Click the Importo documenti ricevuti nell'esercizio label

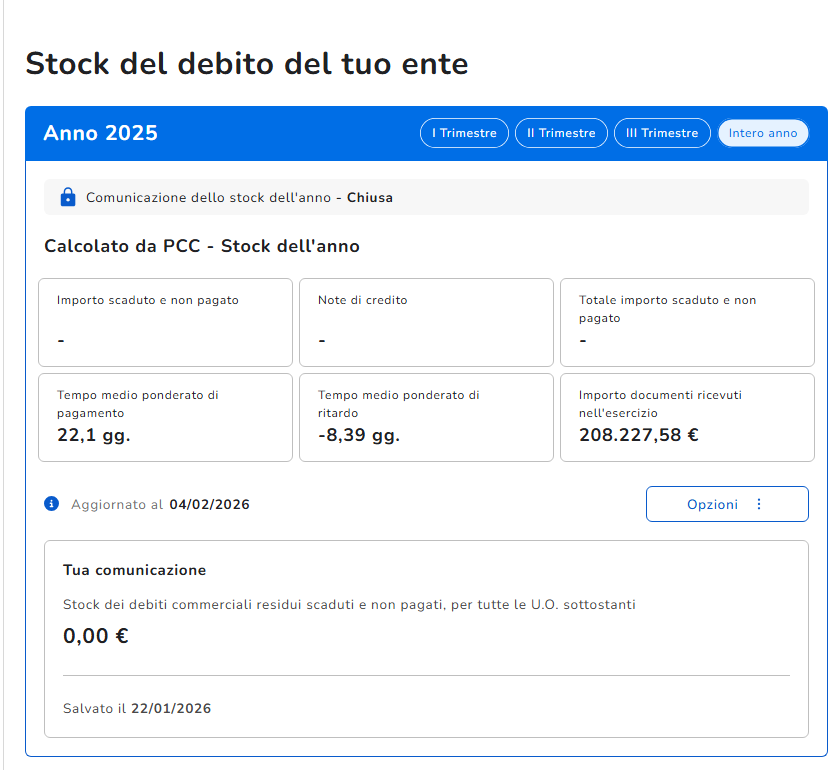[660, 404]
